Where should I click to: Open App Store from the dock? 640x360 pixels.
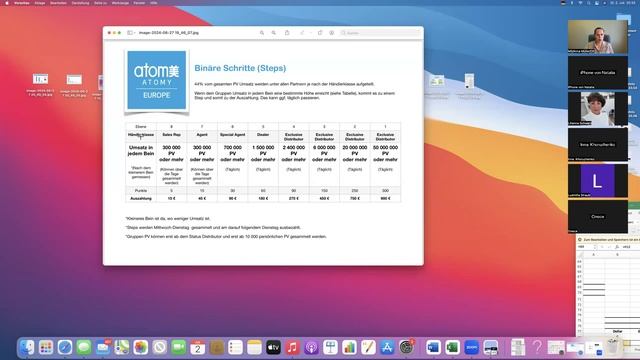click(x=387, y=347)
